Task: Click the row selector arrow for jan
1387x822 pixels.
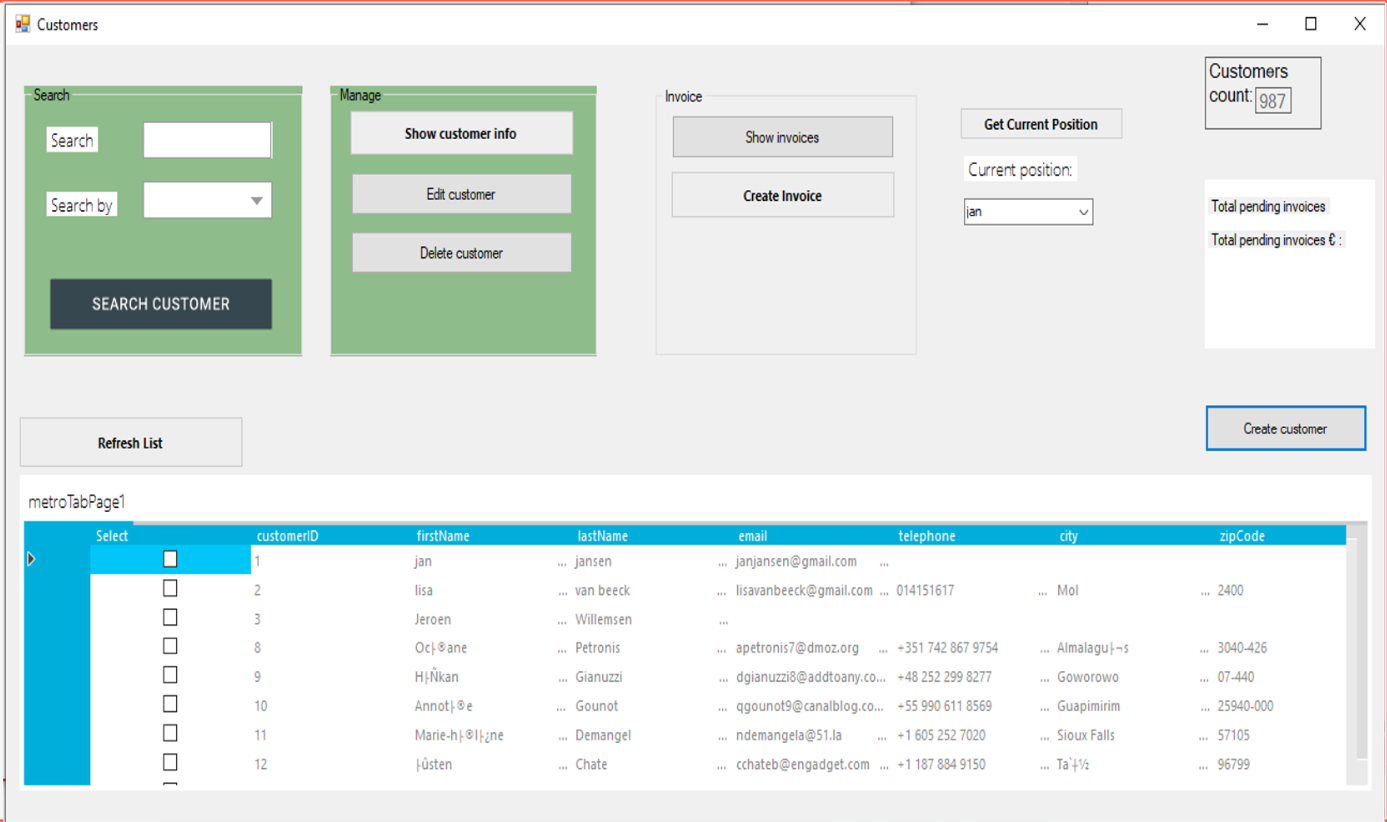Action: [x=32, y=560]
